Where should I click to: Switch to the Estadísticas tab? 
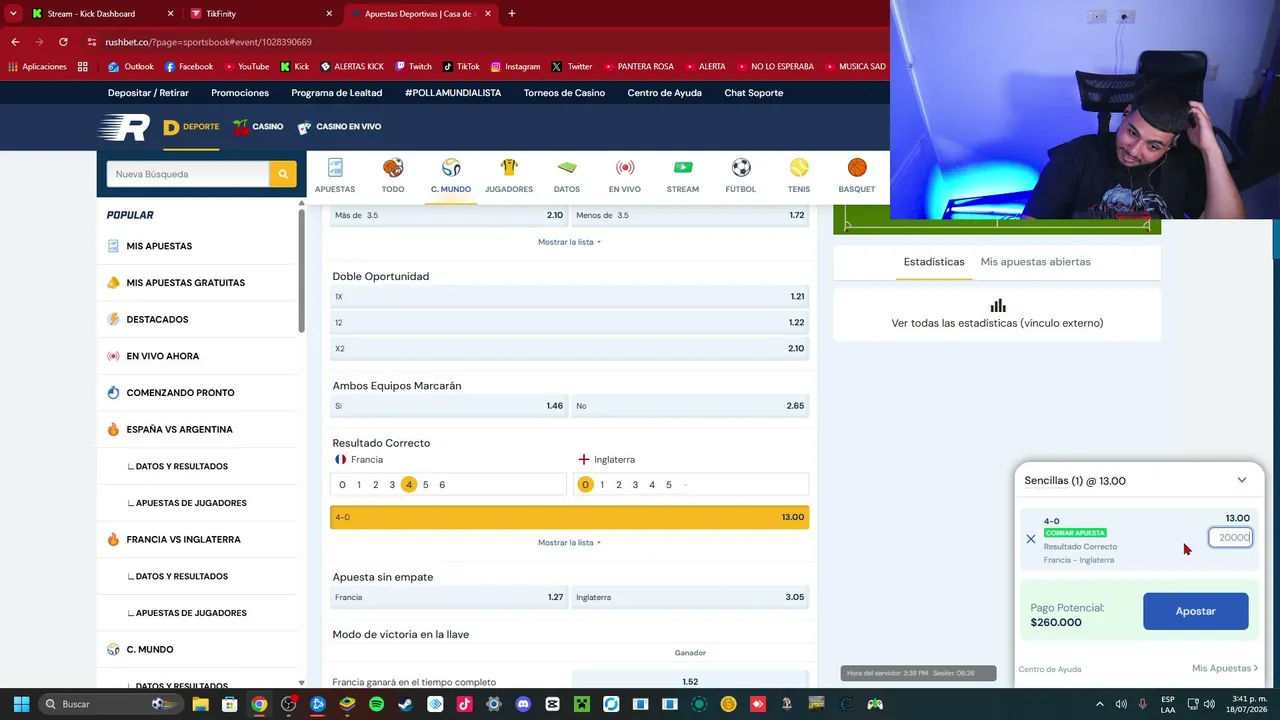tap(934, 262)
